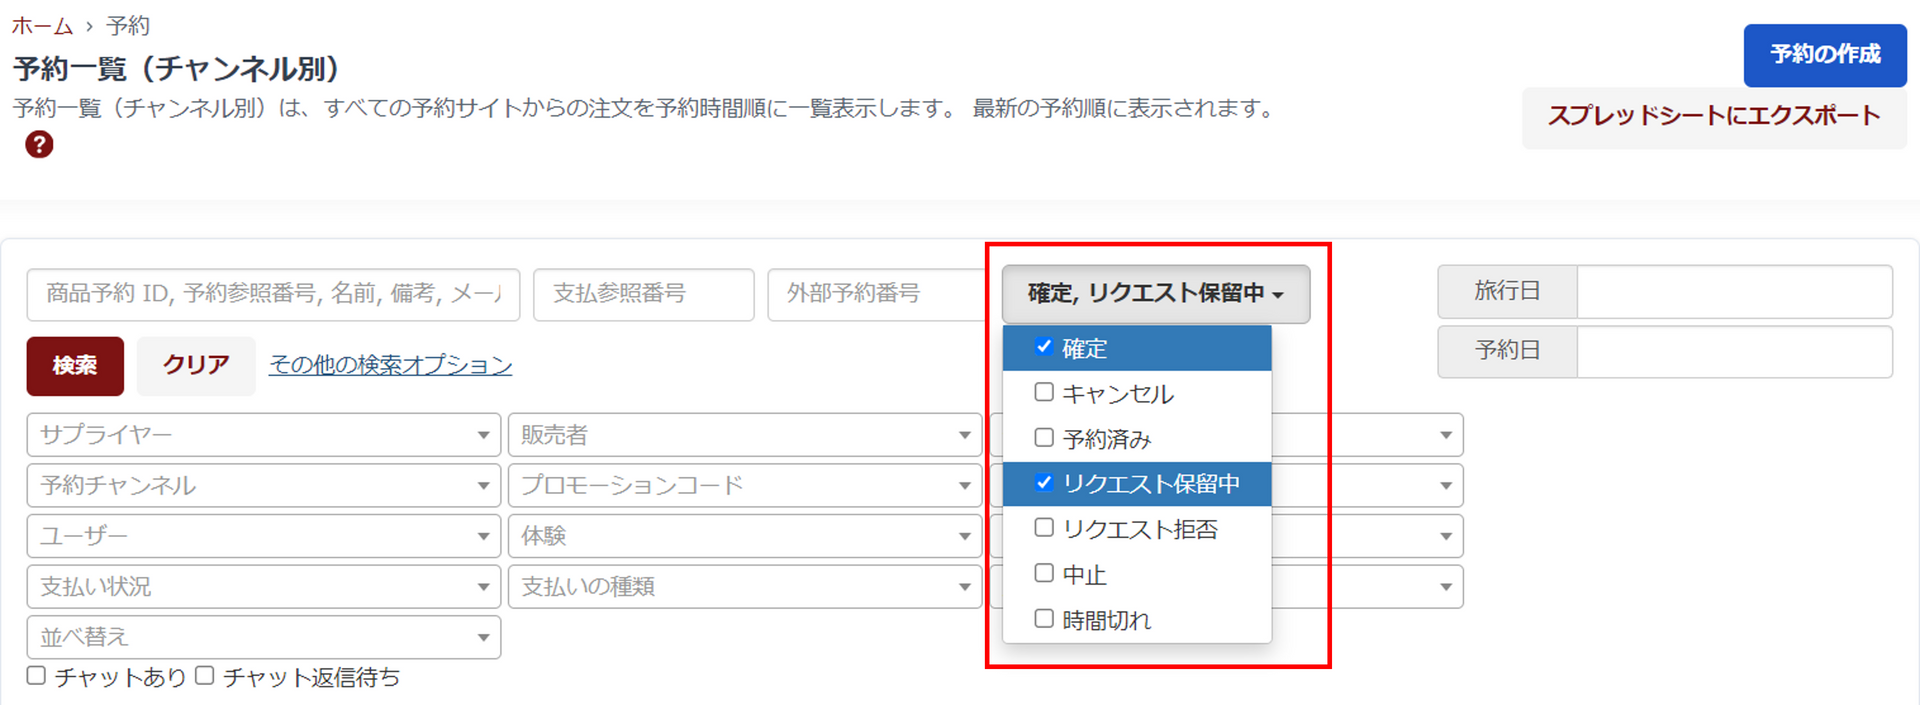Viewport: 1920px width, 705px height.
Task: Click the 検索 search button
Action: click(x=75, y=366)
